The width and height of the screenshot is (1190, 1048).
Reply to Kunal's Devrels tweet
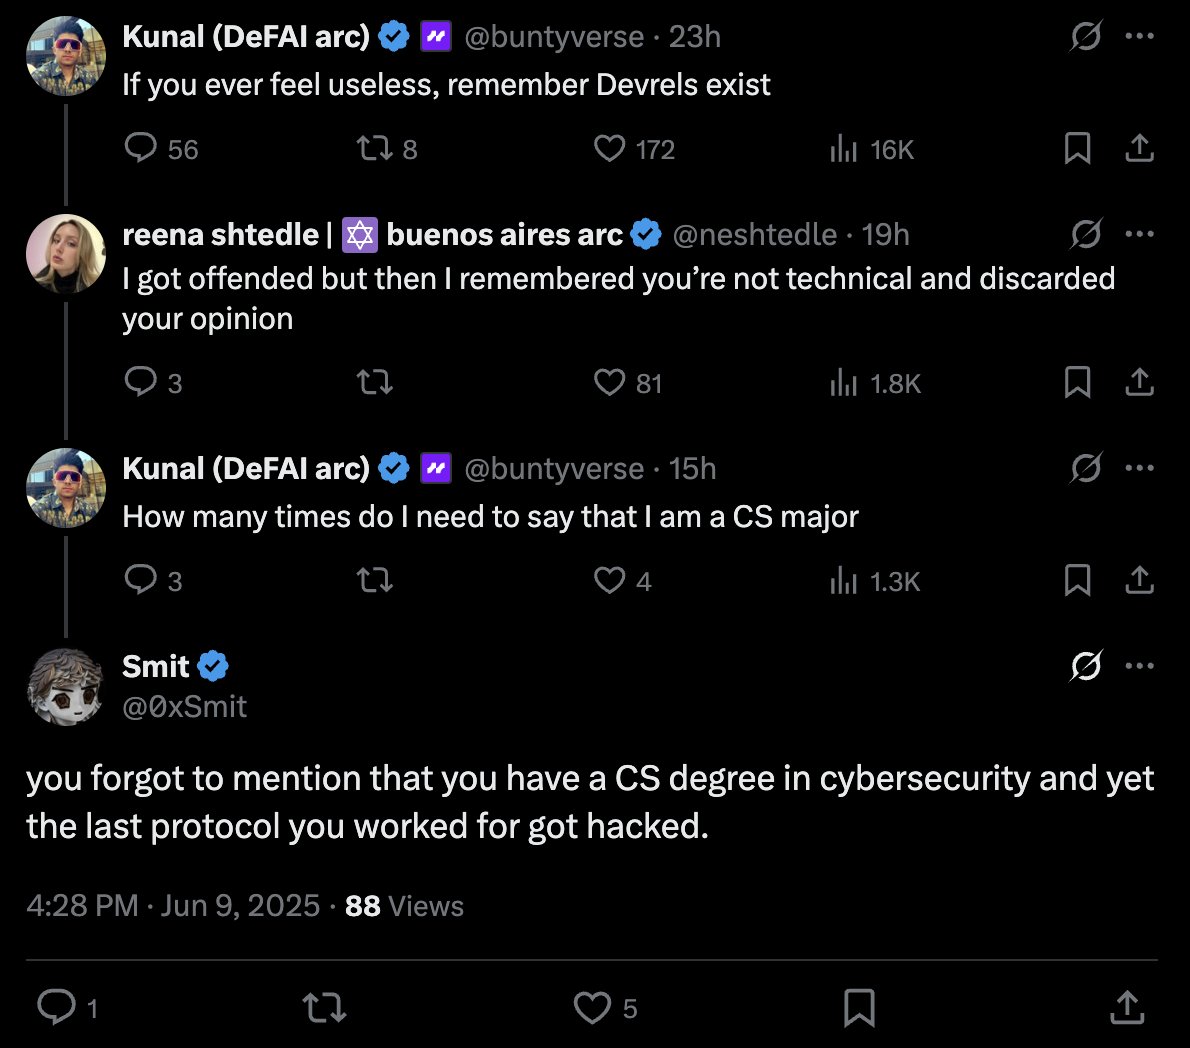pyautogui.click(x=141, y=149)
